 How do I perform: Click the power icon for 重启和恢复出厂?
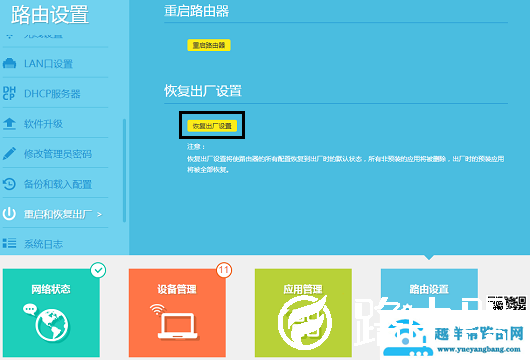coord(9,214)
